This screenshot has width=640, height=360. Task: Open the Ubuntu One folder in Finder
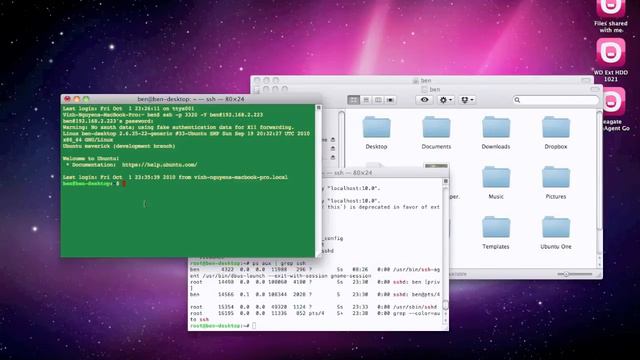(556, 233)
